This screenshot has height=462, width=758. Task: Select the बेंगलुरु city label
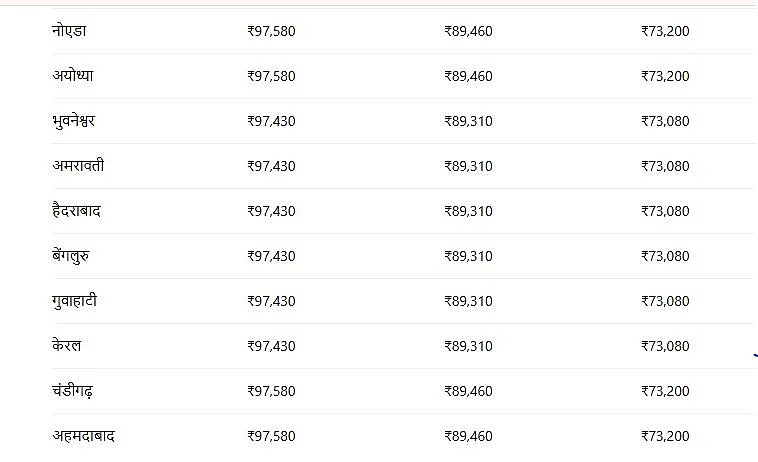(71, 256)
